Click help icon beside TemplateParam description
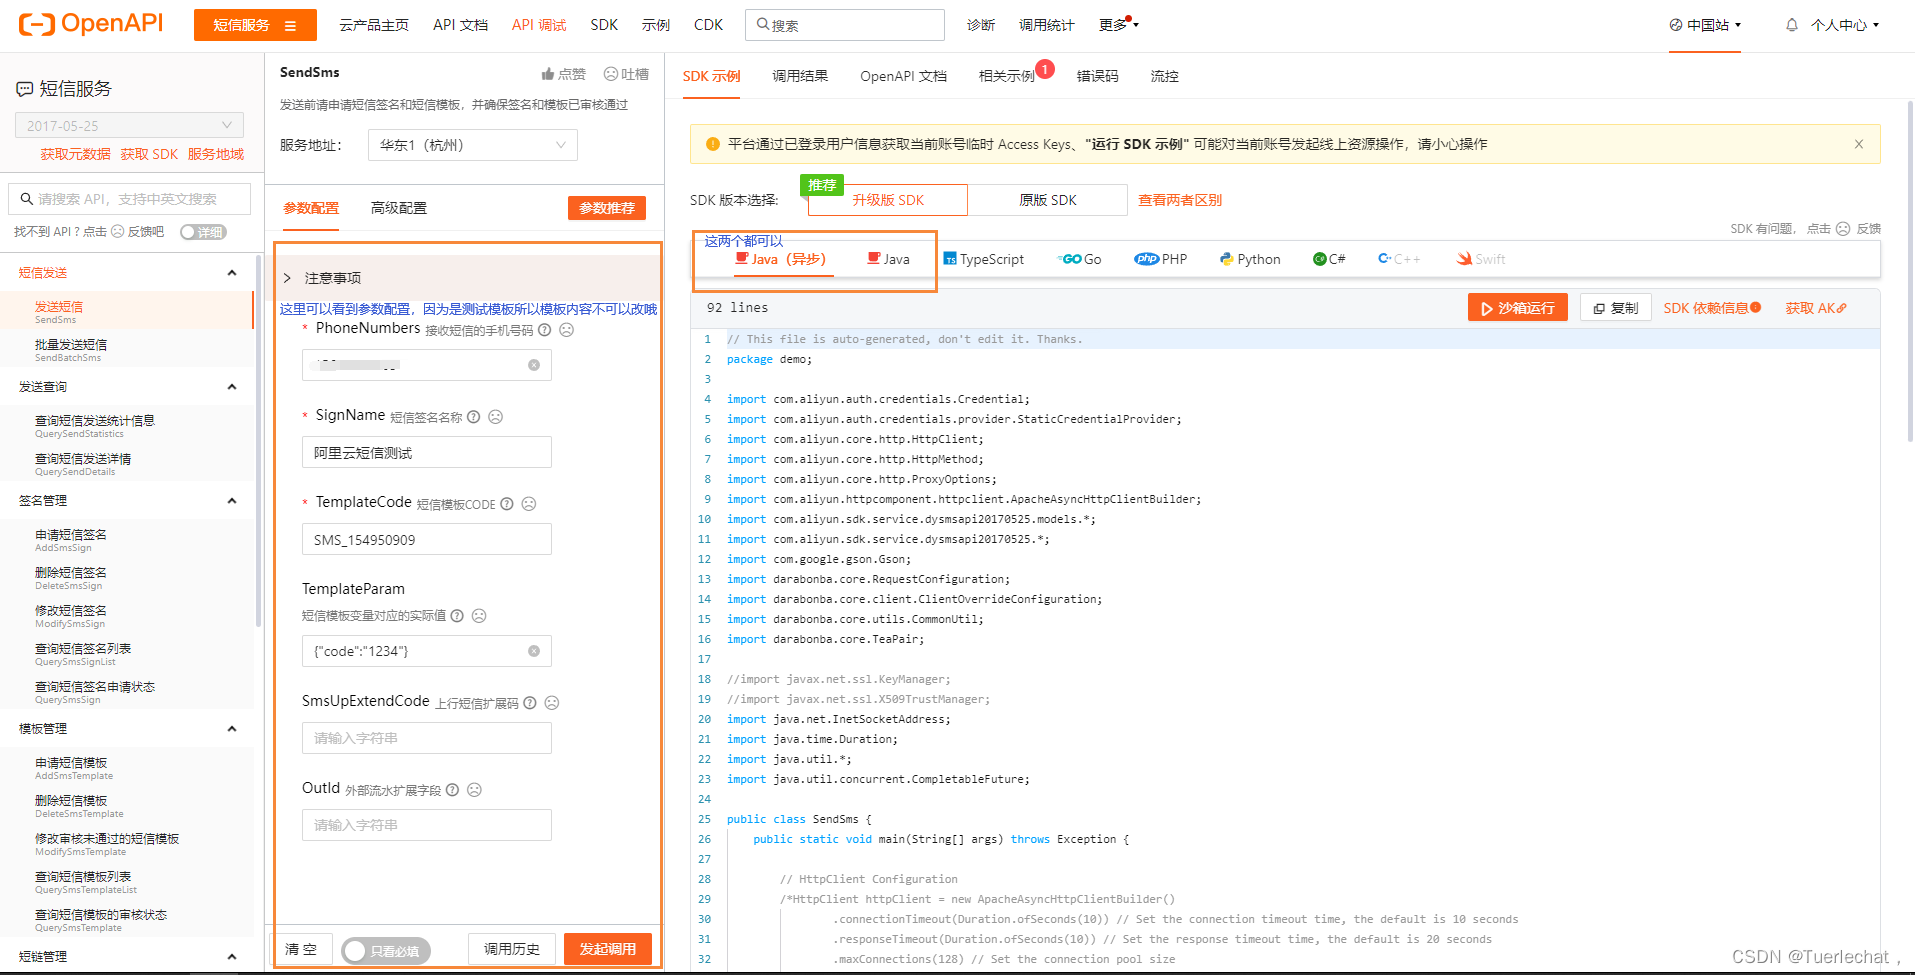1915x975 pixels. click(x=457, y=616)
